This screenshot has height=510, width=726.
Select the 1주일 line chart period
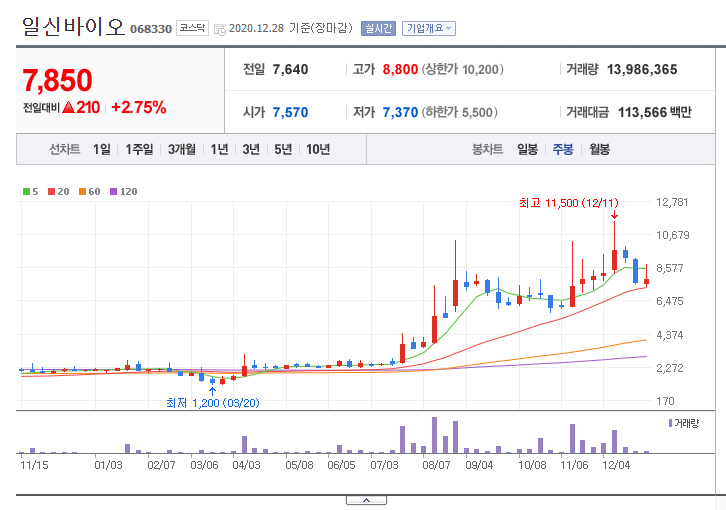point(139,149)
